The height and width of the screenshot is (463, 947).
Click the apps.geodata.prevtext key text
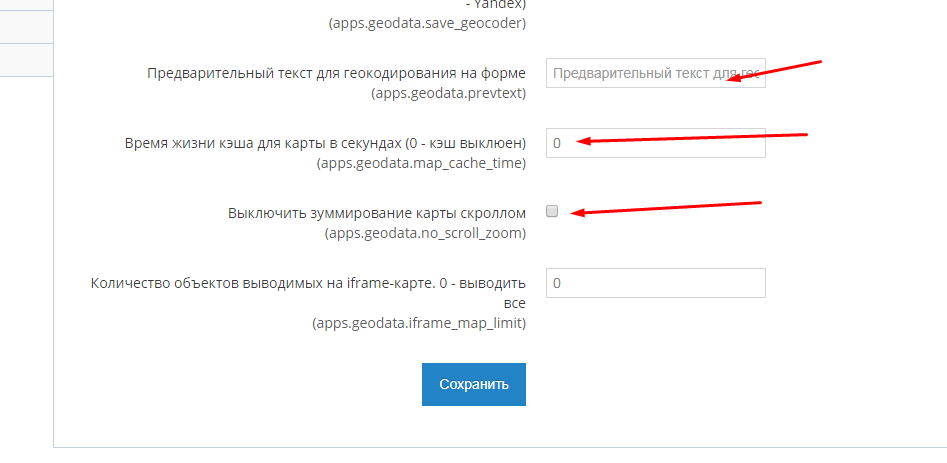tap(448, 93)
